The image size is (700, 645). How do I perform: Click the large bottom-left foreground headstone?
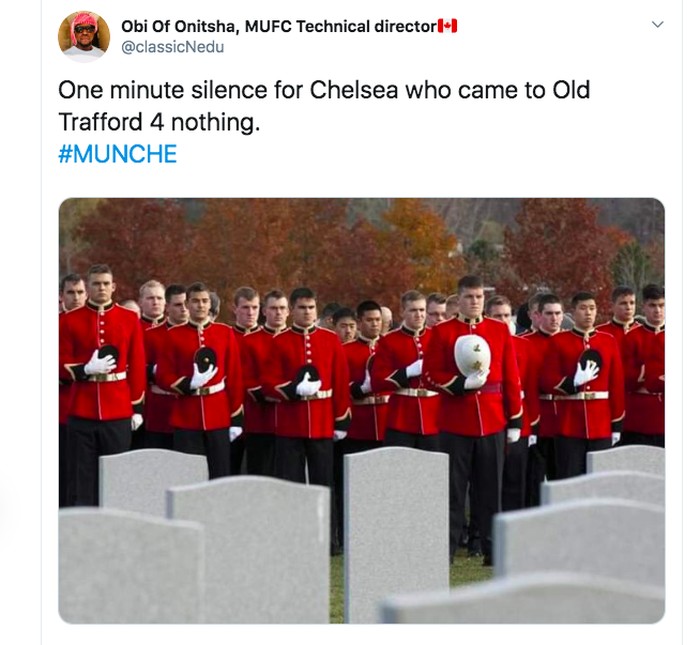click(131, 566)
